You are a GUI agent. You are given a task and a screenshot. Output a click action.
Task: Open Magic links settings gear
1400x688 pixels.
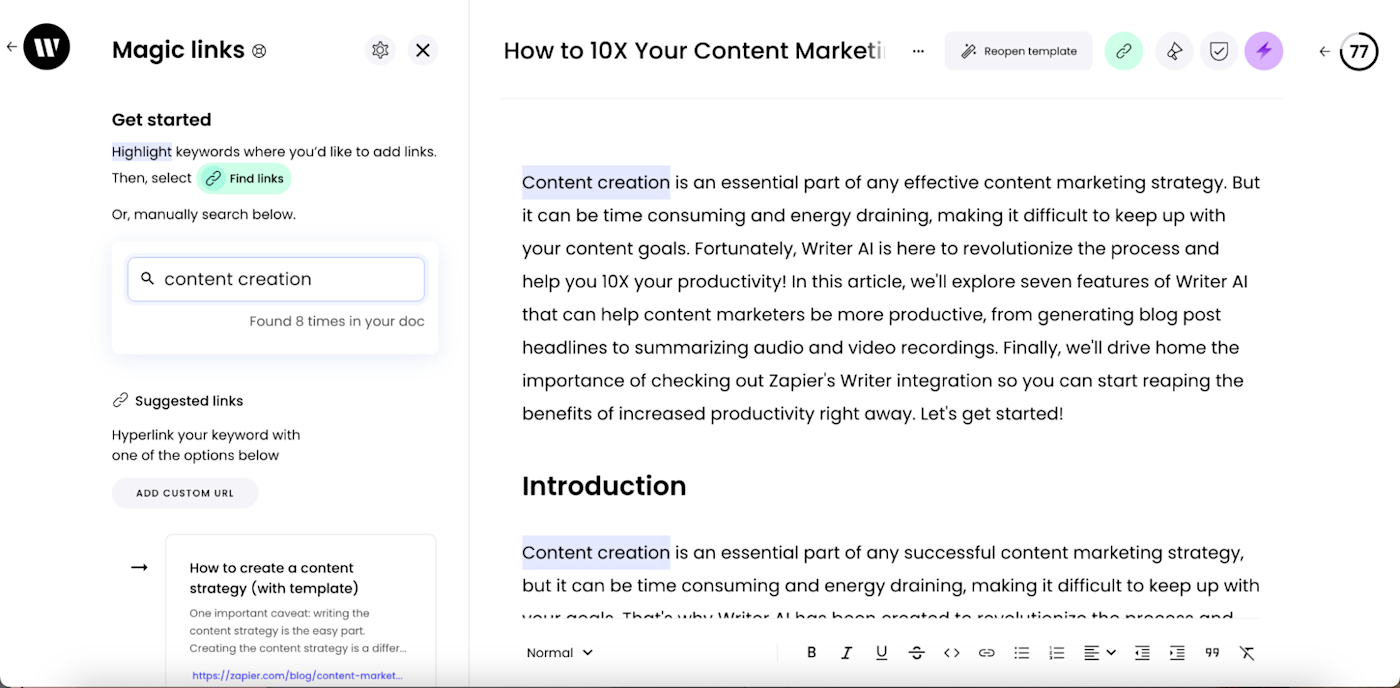380,50
